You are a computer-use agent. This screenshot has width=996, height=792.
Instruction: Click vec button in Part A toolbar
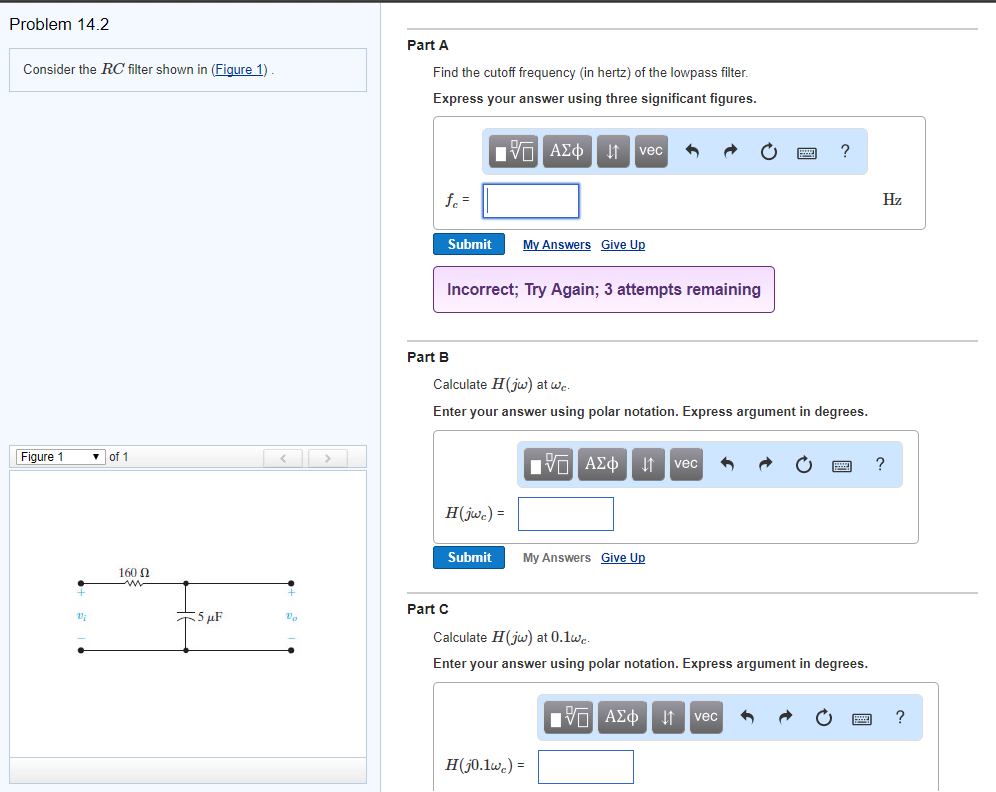coord(651,151)
